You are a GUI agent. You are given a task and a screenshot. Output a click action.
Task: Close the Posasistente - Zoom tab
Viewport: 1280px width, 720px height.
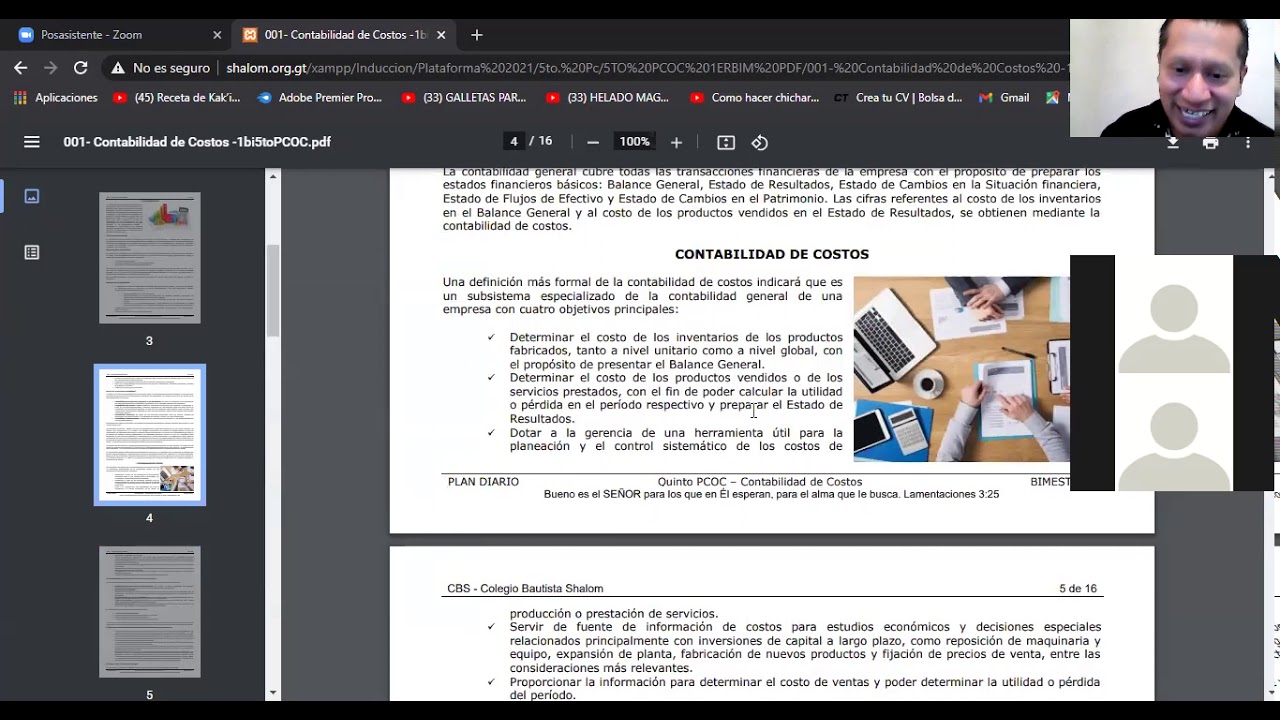pyautogui.click(x=217, y=35)
